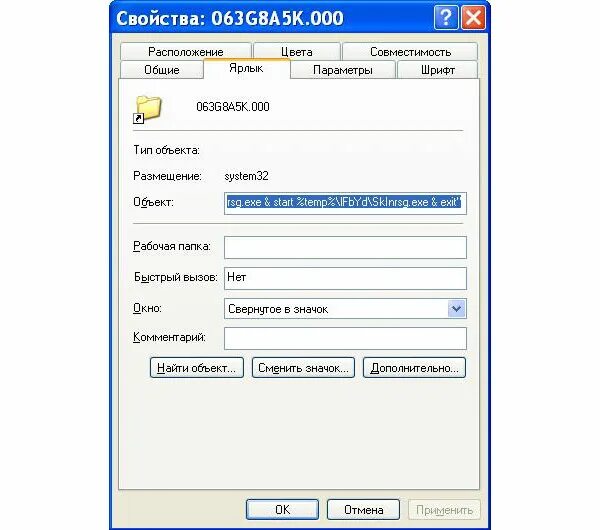
Task: Click the Отмена button
Action: pos(364,509)
